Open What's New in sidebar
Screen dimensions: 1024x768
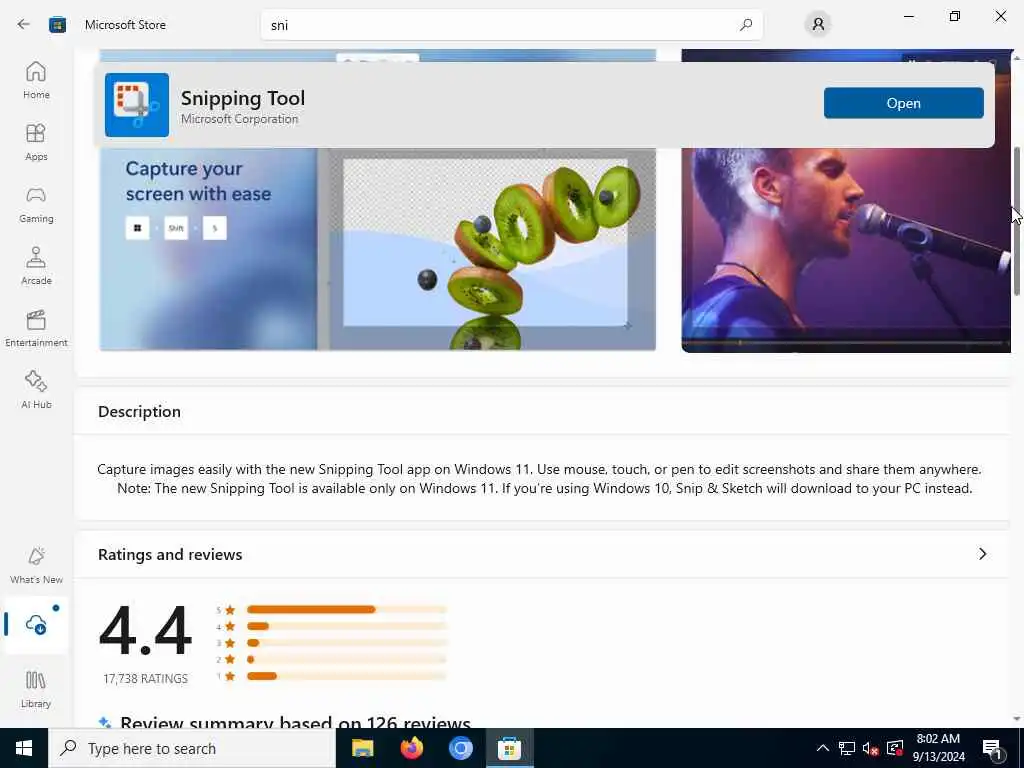tap(36, 566)
